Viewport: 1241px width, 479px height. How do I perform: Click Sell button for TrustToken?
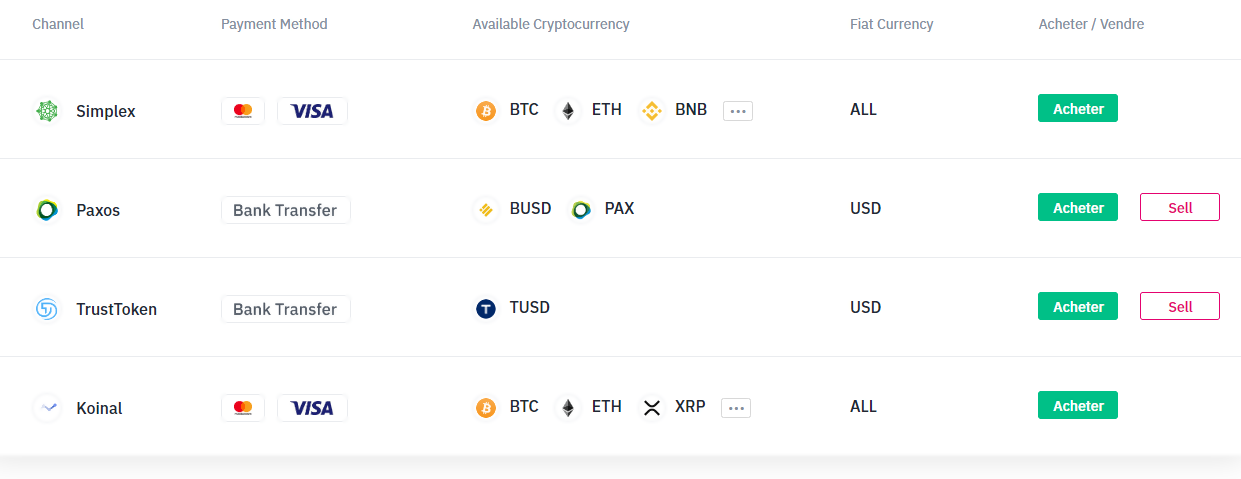1180,306
